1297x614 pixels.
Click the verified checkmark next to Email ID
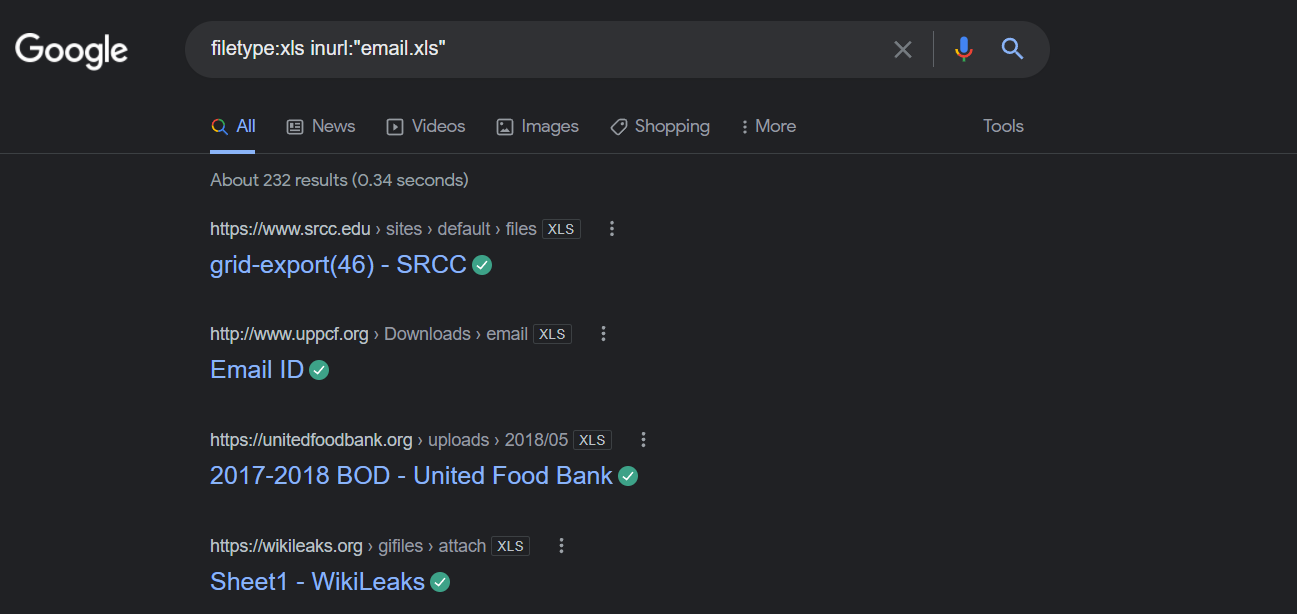[x=318, y=369]
